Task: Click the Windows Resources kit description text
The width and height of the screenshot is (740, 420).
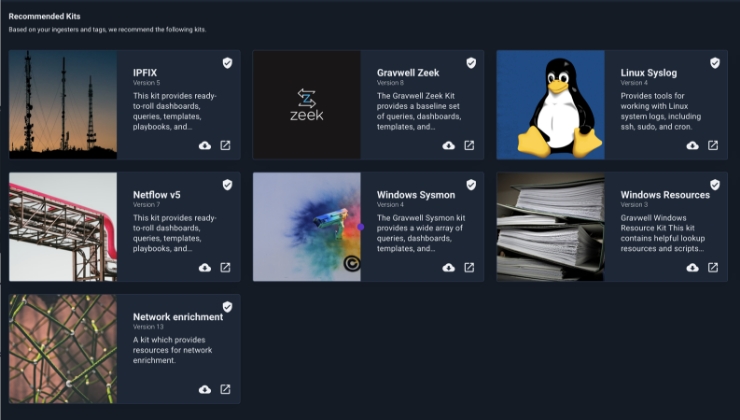Action: (663, 233)
